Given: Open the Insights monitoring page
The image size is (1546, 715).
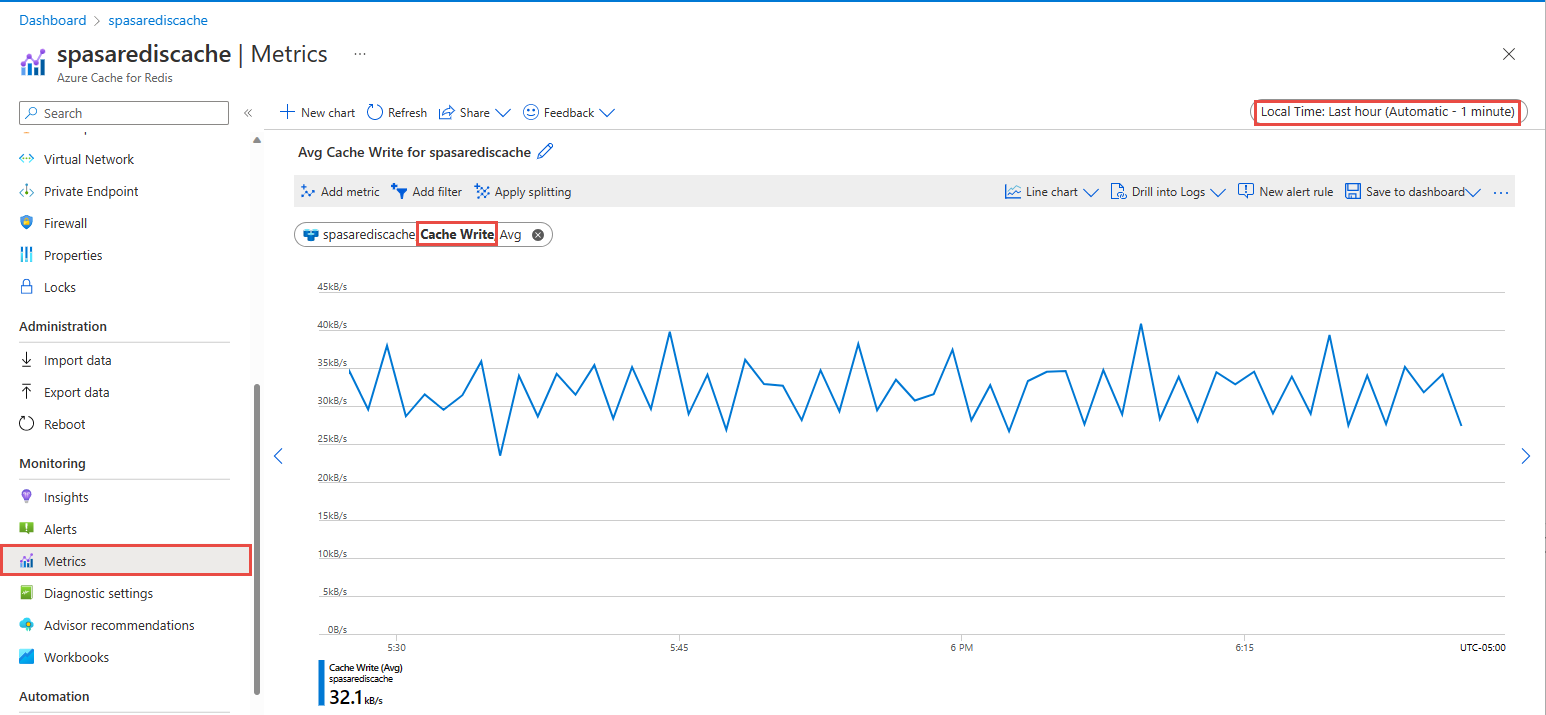Looking at the screenshot, I should [x=64, y=496].
